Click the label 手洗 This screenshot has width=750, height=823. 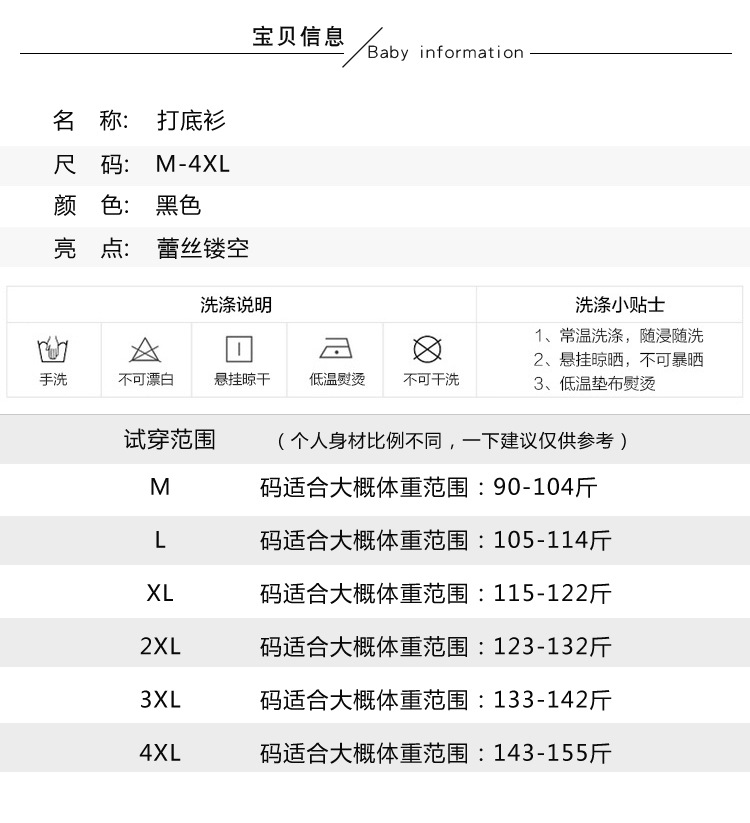click(53, 379)
